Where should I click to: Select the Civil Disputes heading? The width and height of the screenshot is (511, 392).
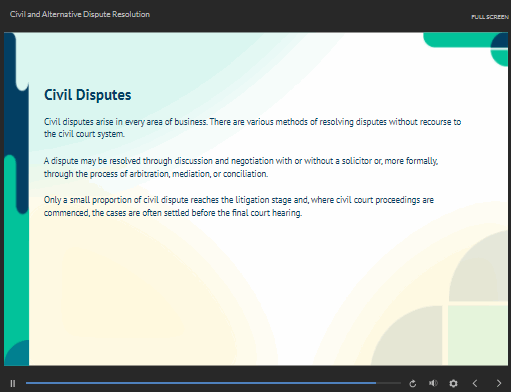88,95
